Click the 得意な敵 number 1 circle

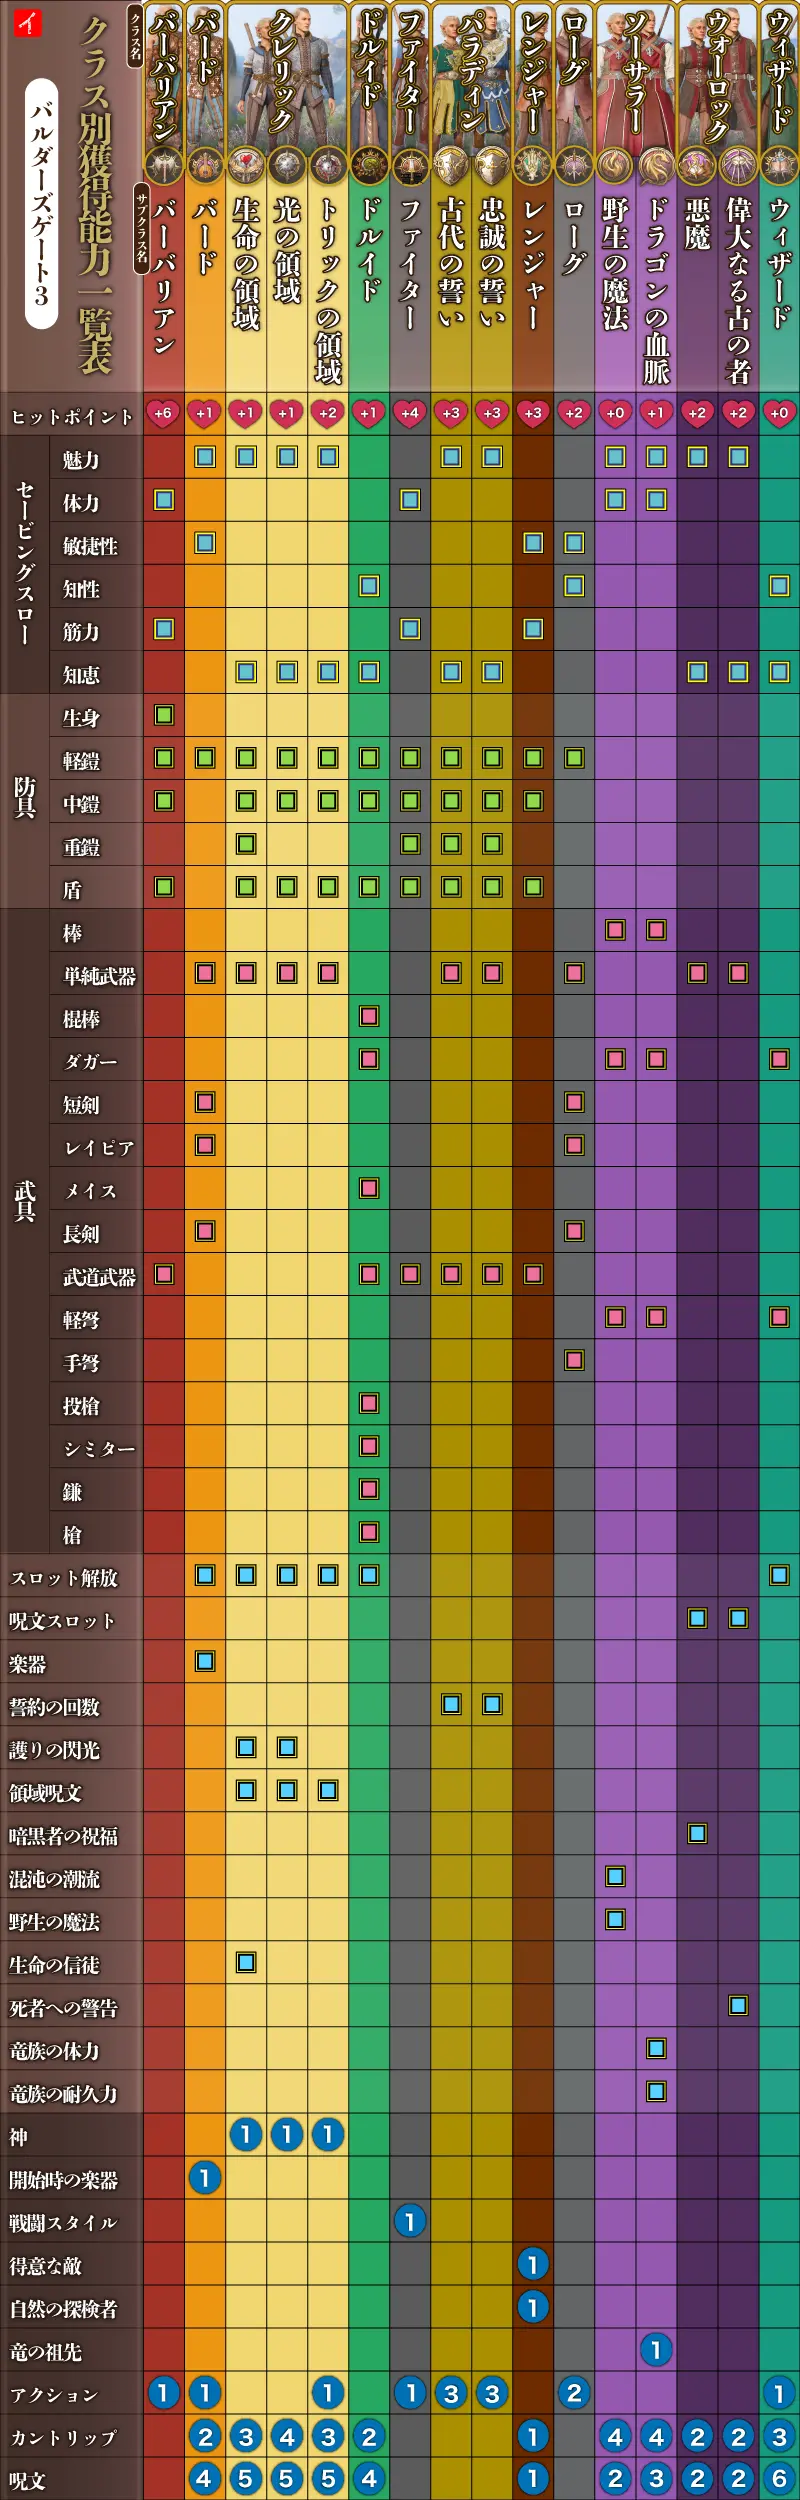pos(533,2264)
